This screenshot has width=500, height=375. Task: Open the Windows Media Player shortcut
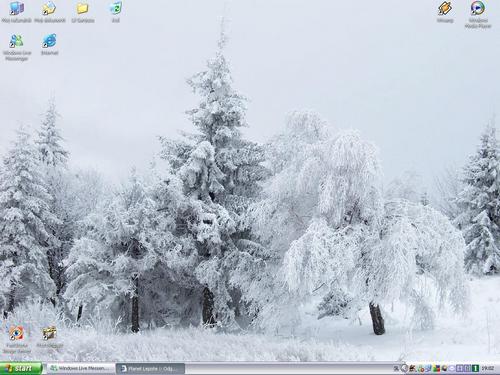pyautogui.click(x=478, y=15)
